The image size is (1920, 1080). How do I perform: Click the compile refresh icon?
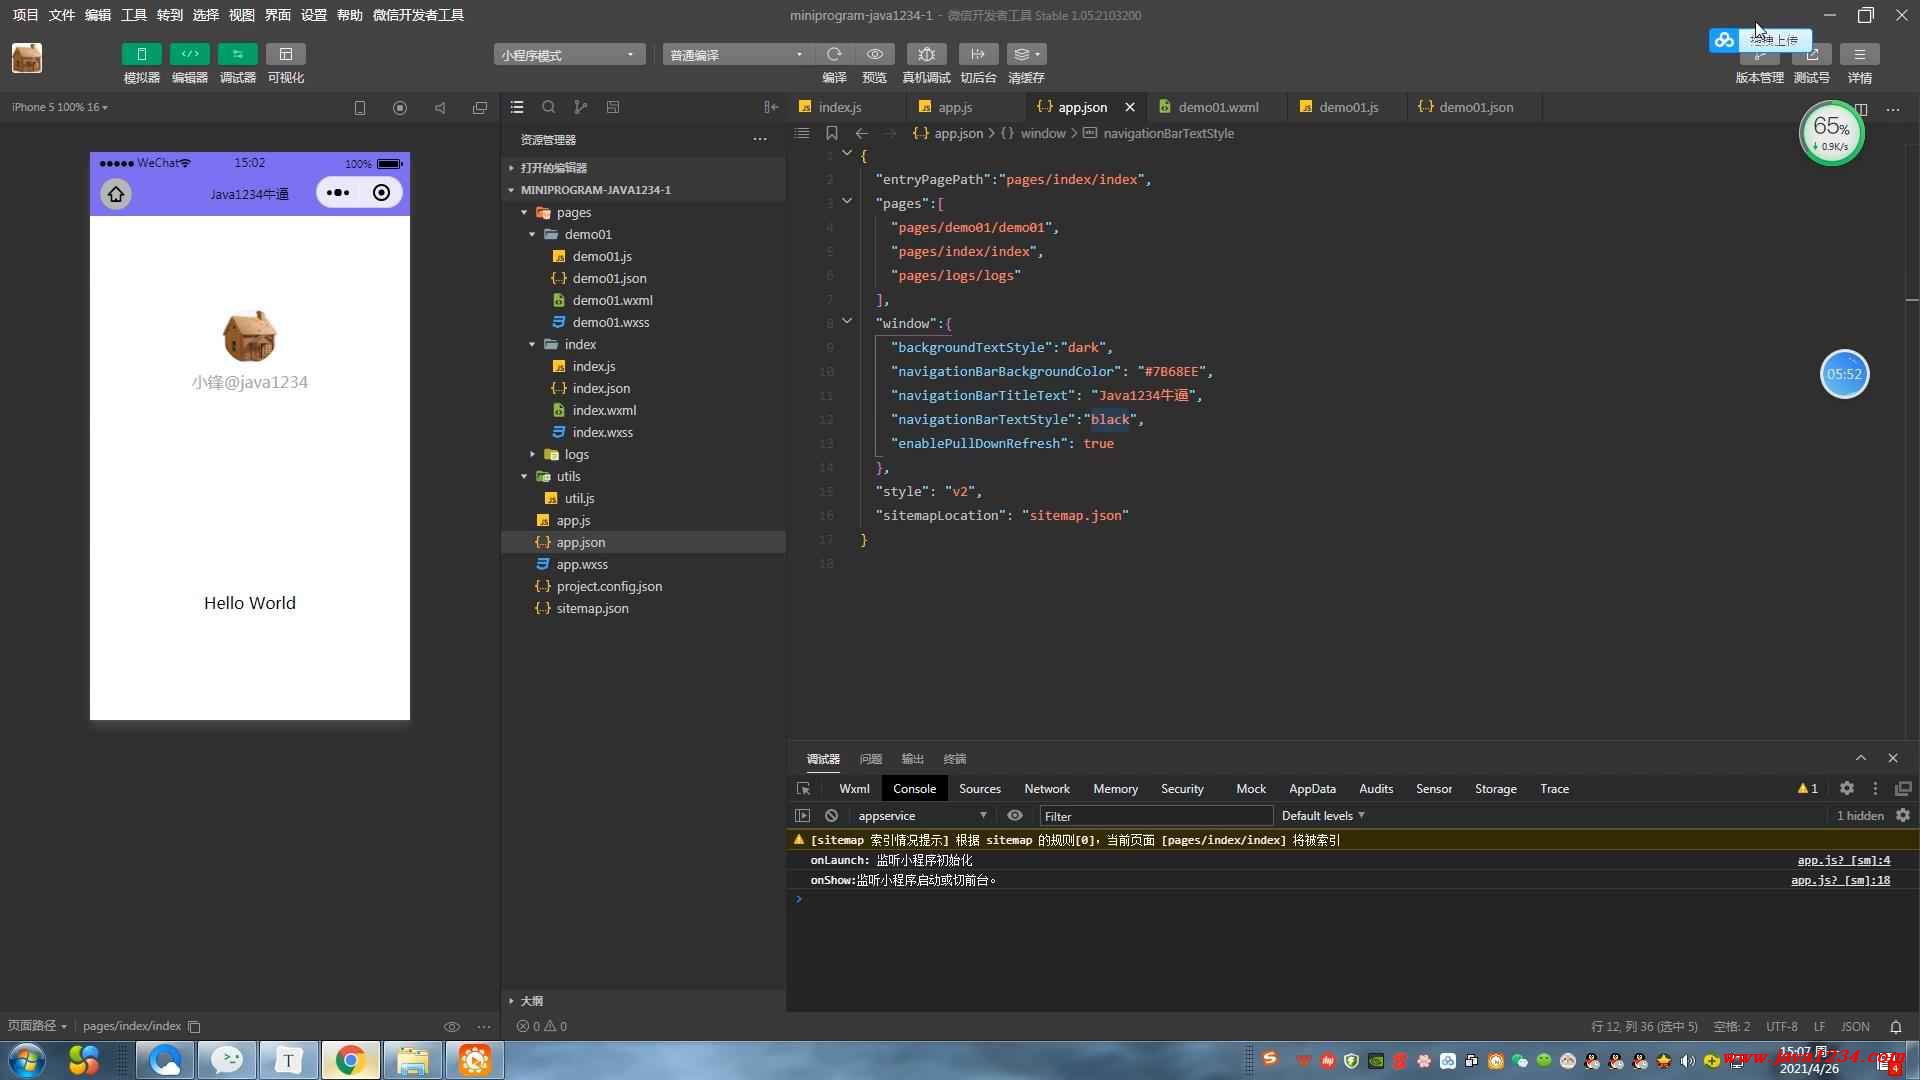[834, 54]
